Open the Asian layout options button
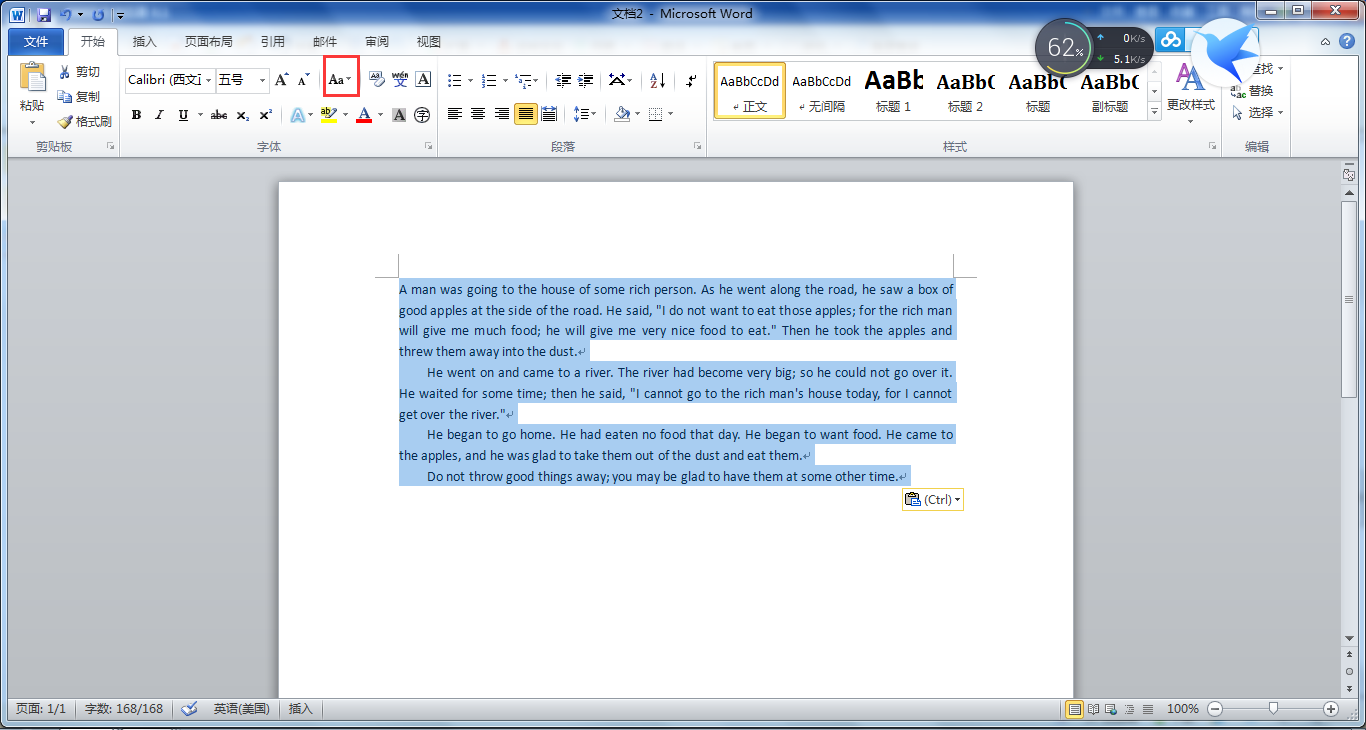This screenshot has height=730, width=1366. [620, 80]
